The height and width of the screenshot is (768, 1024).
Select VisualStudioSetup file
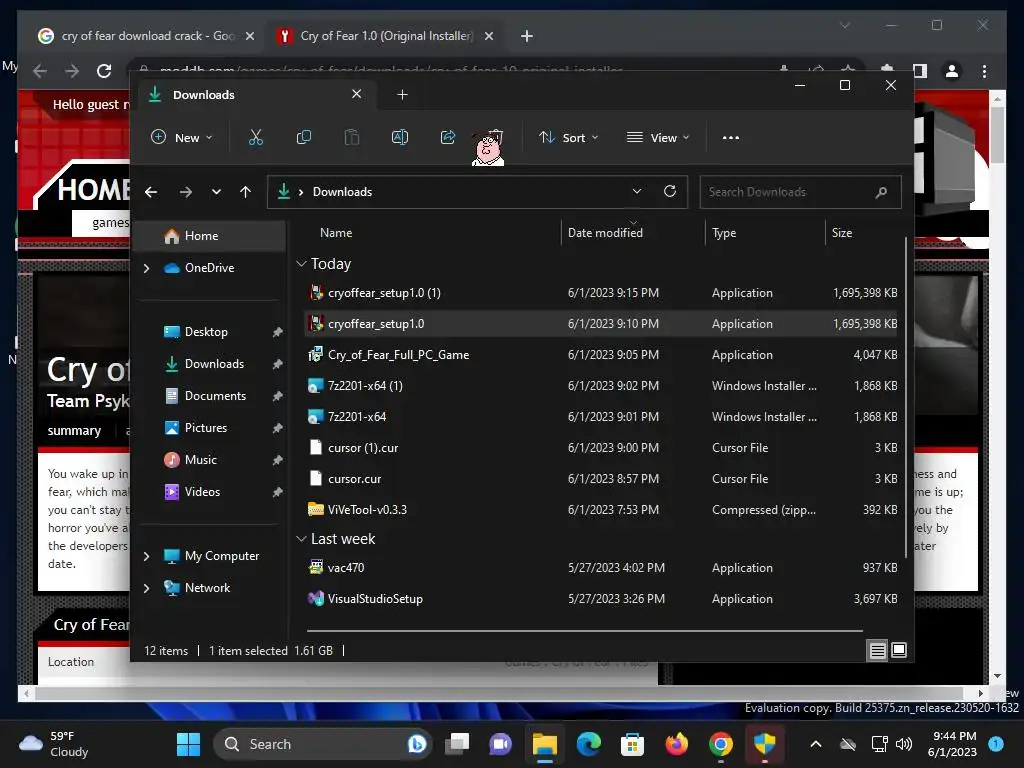pos(601,599)
